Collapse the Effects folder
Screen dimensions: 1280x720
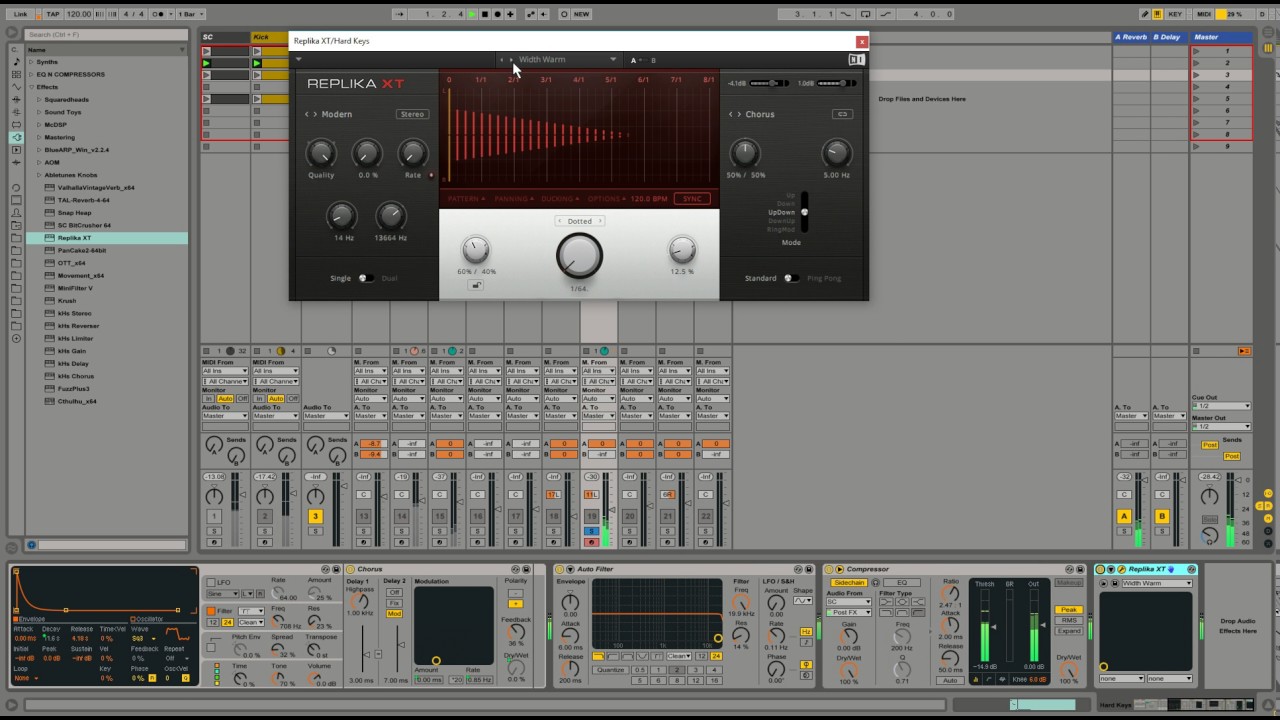(32, 87)
